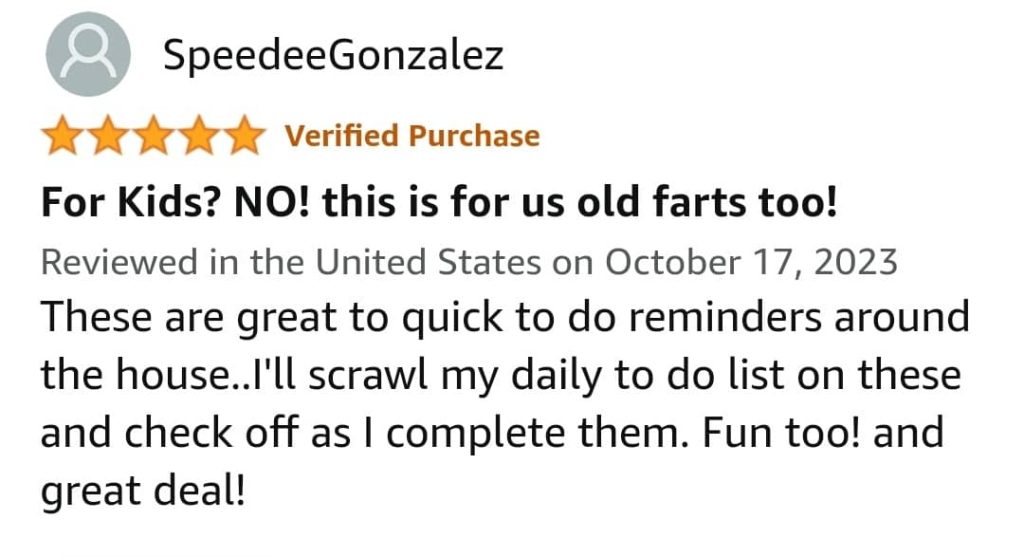The image size is (1024, 557).
Task: Click the word 'quick' in review body
Action: 452,318
